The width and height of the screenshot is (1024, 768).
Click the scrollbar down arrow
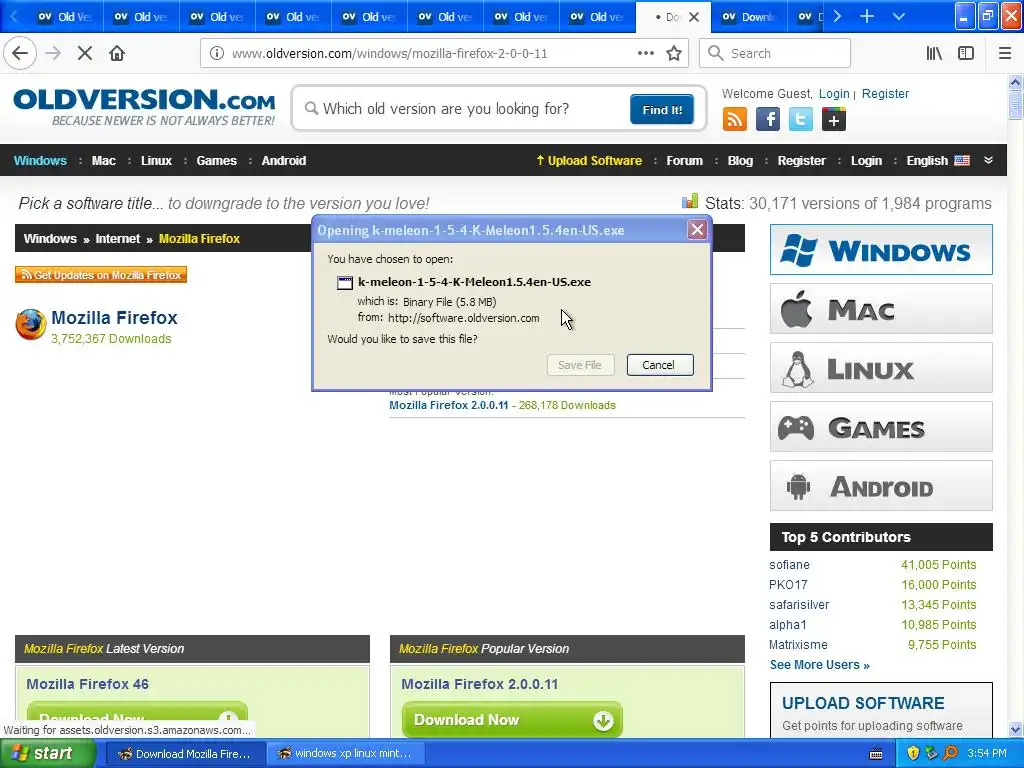pyautogui.click(x=1015, y=729)
